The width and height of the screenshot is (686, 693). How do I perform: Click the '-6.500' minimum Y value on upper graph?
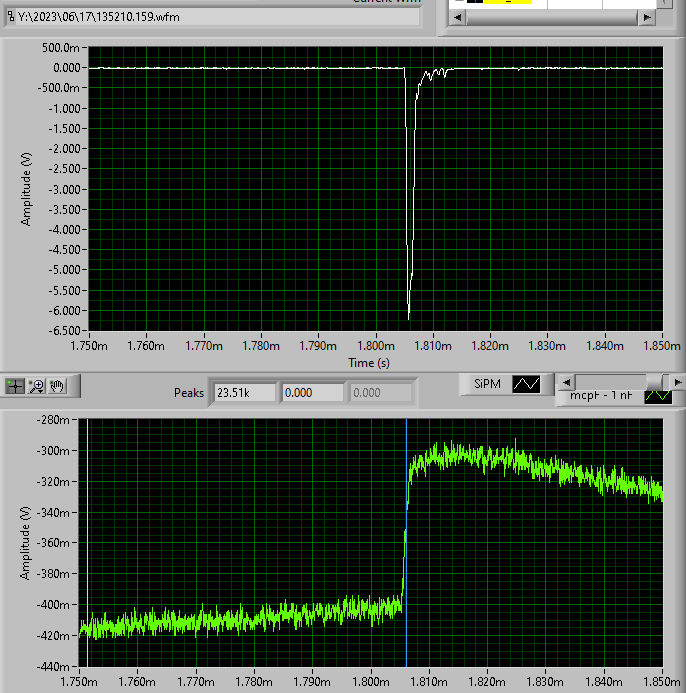point(65,331)
